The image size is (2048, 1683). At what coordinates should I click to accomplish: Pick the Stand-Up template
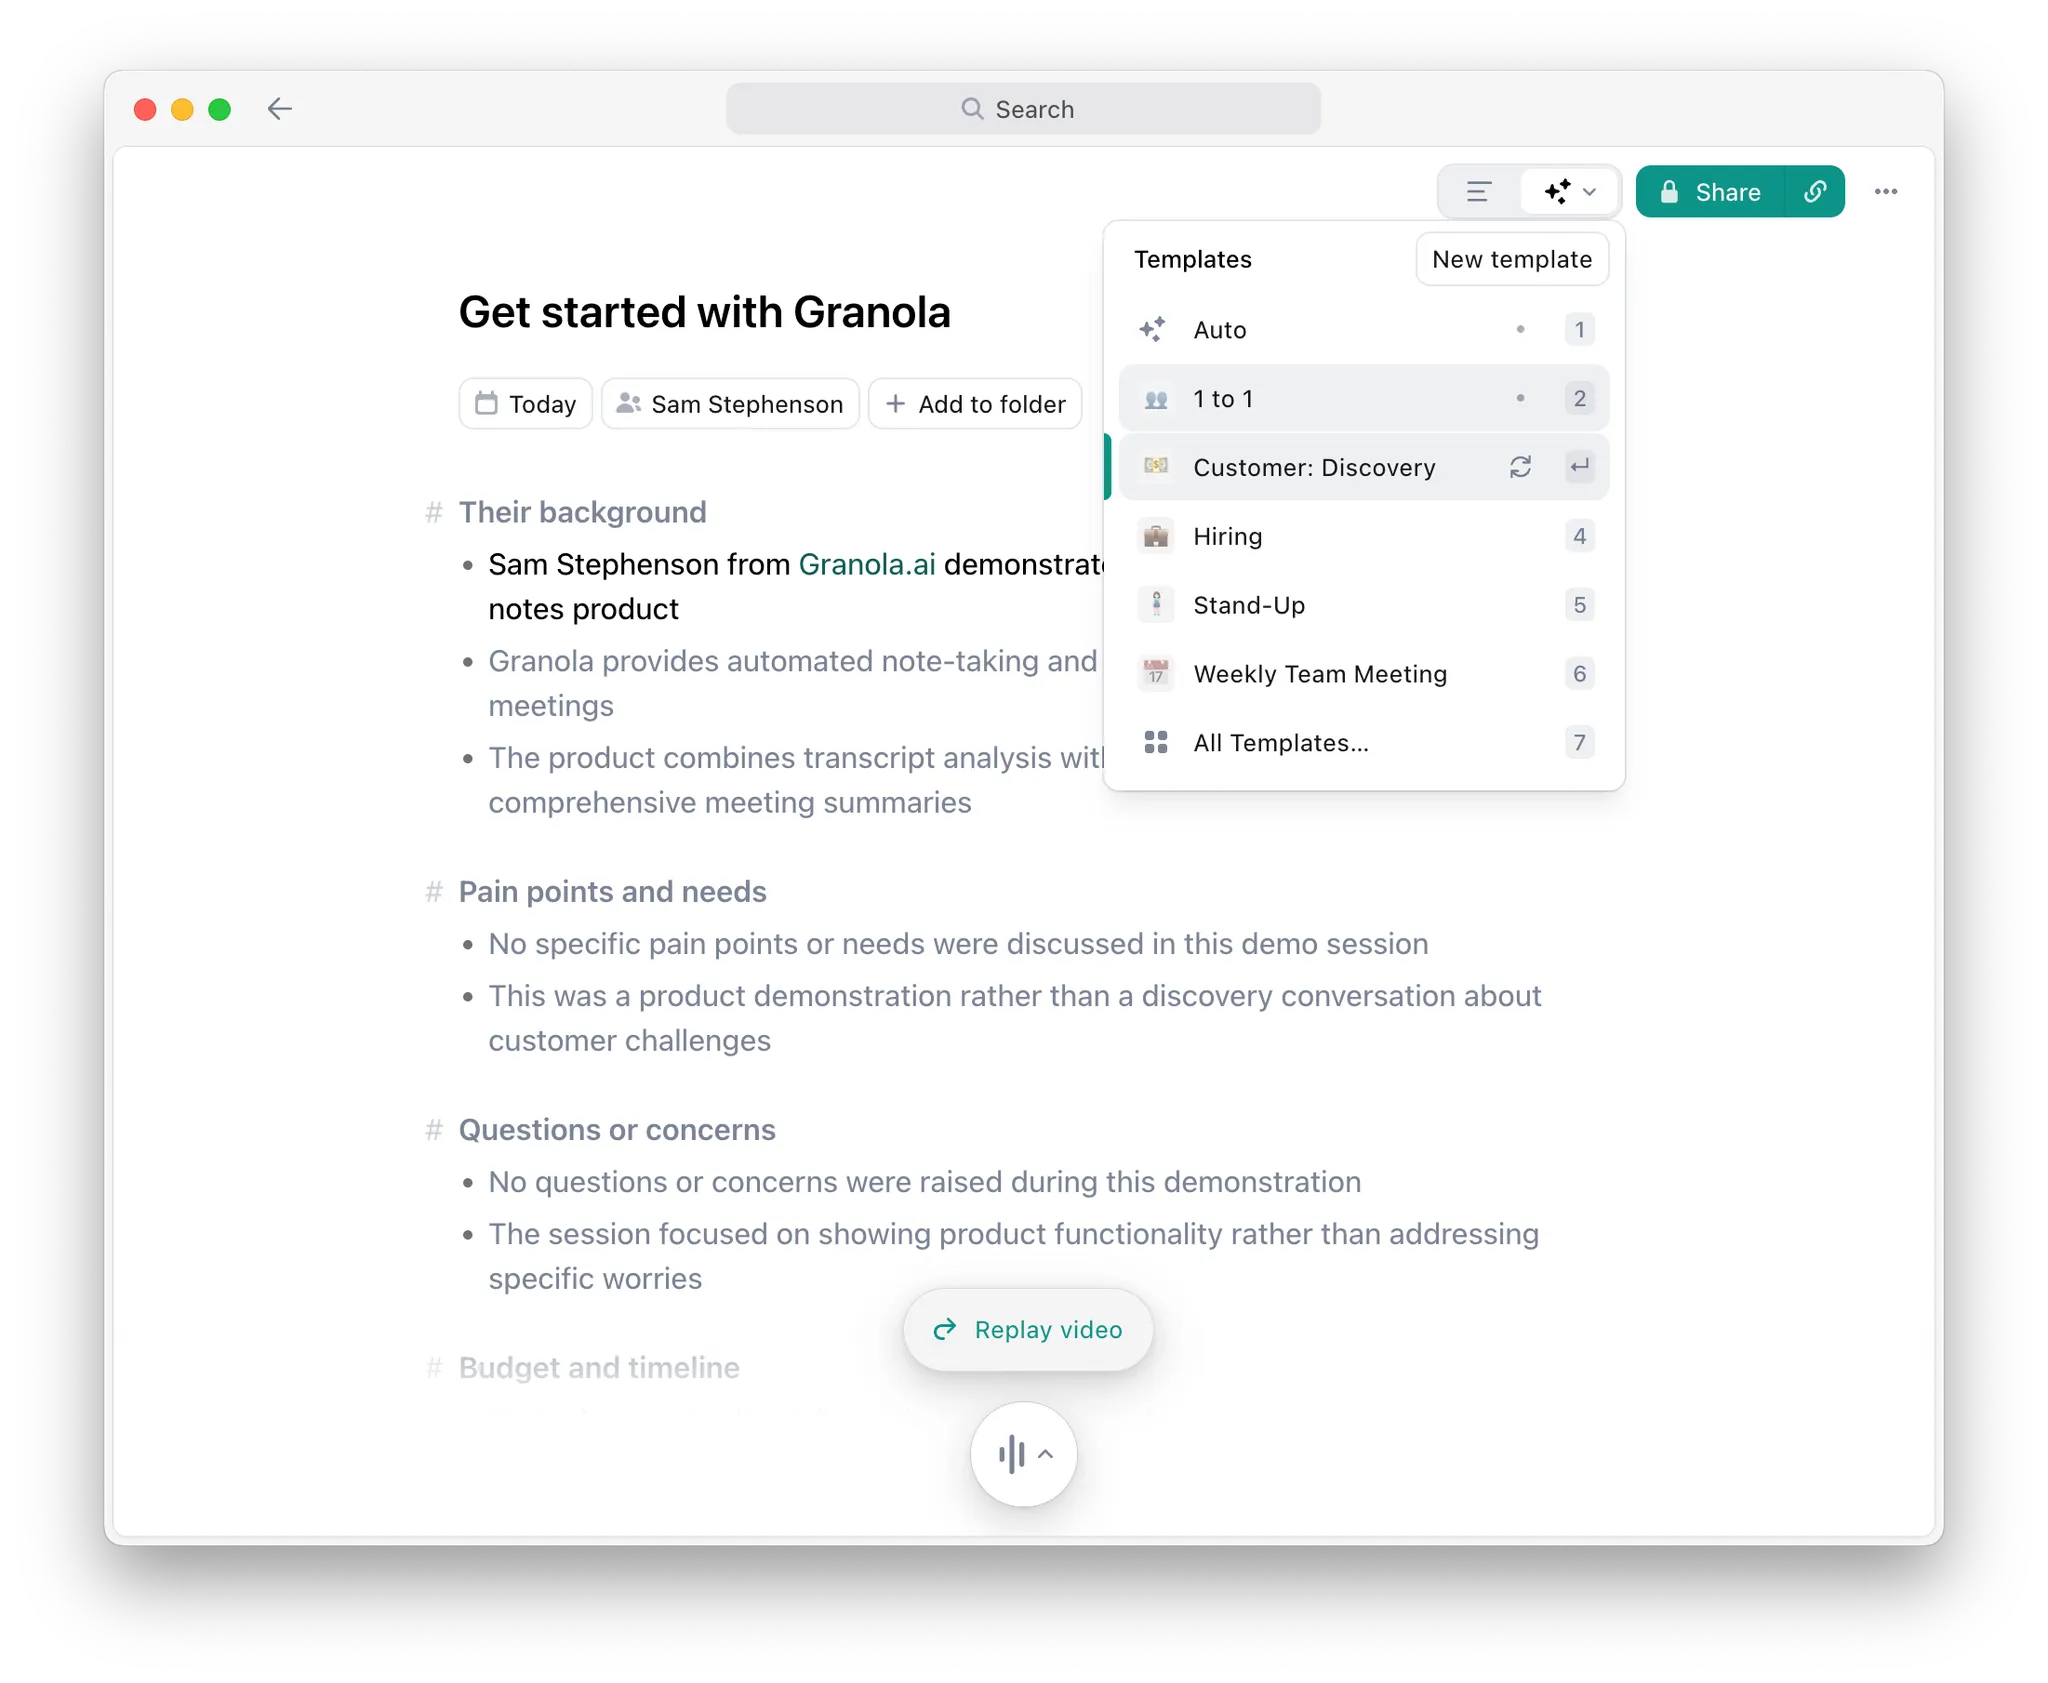tap(1364, 606)
